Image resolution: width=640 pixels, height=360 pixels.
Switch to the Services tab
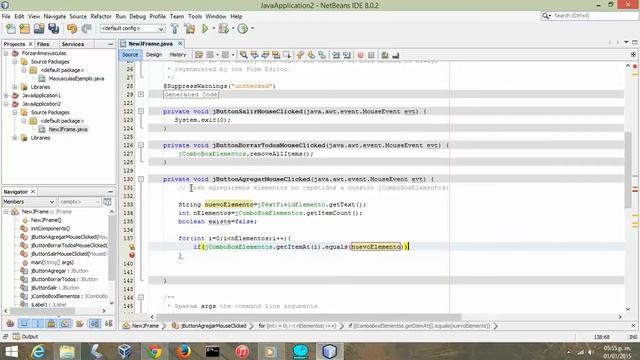pos(73,44)
